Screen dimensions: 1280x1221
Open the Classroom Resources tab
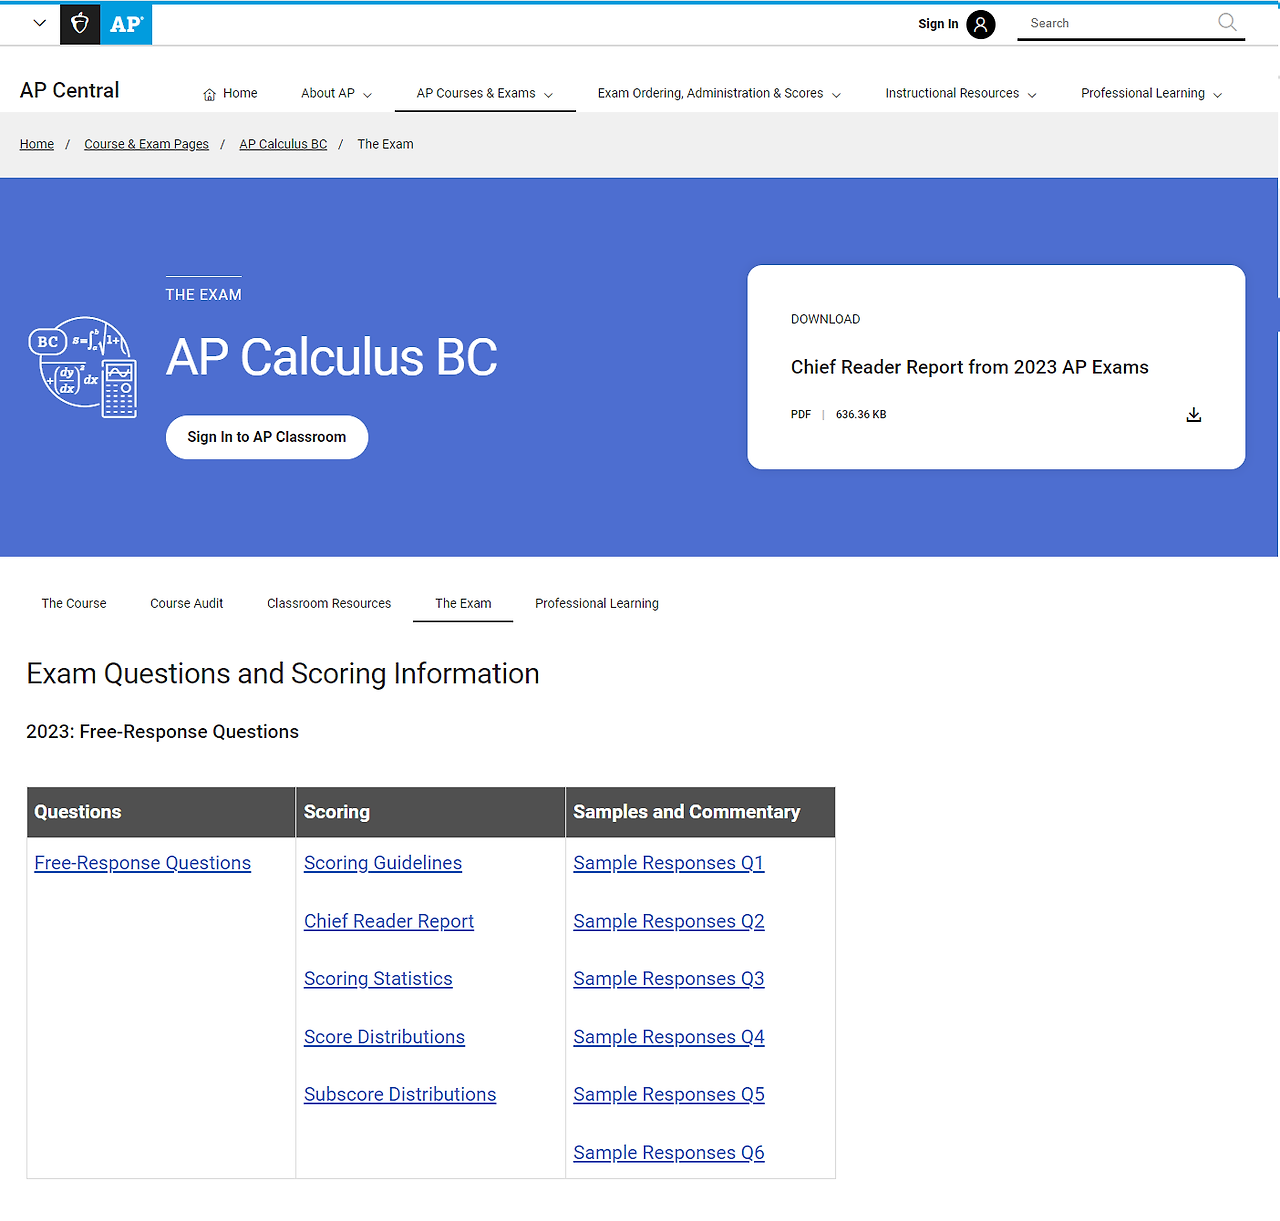tap(329, 603)
